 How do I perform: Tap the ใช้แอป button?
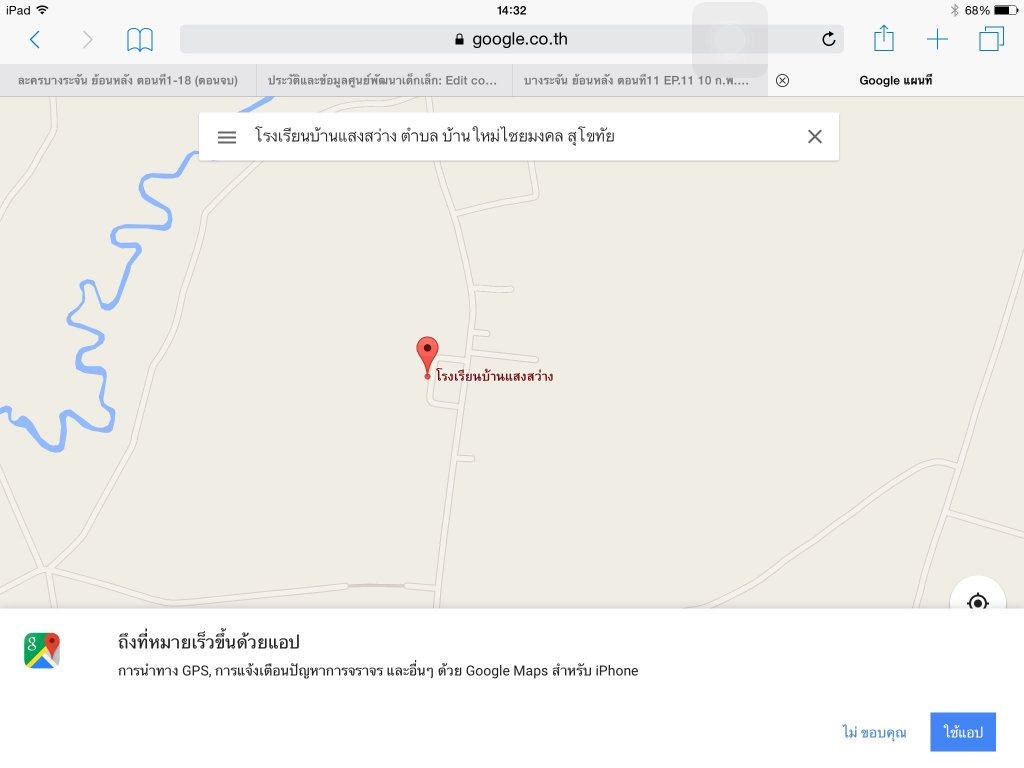click(x=963, y=732)
